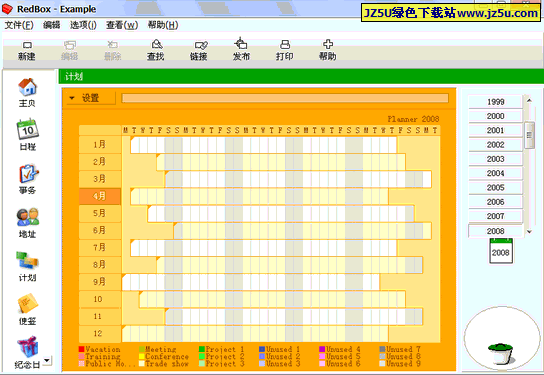Open the 查看(W) menu
This screenshot has height=375, width=544.
click(x=122, y=25)
